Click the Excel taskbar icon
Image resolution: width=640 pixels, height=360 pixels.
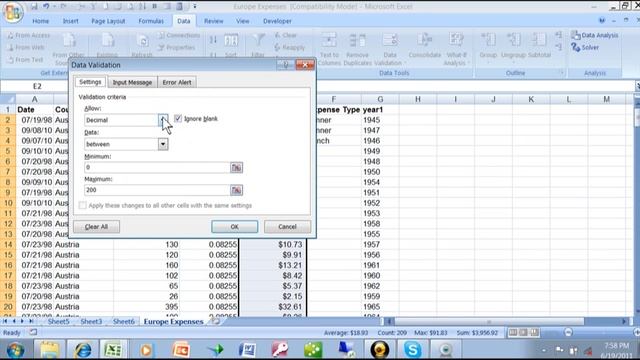pyautogui.click(x=113, y=350)
